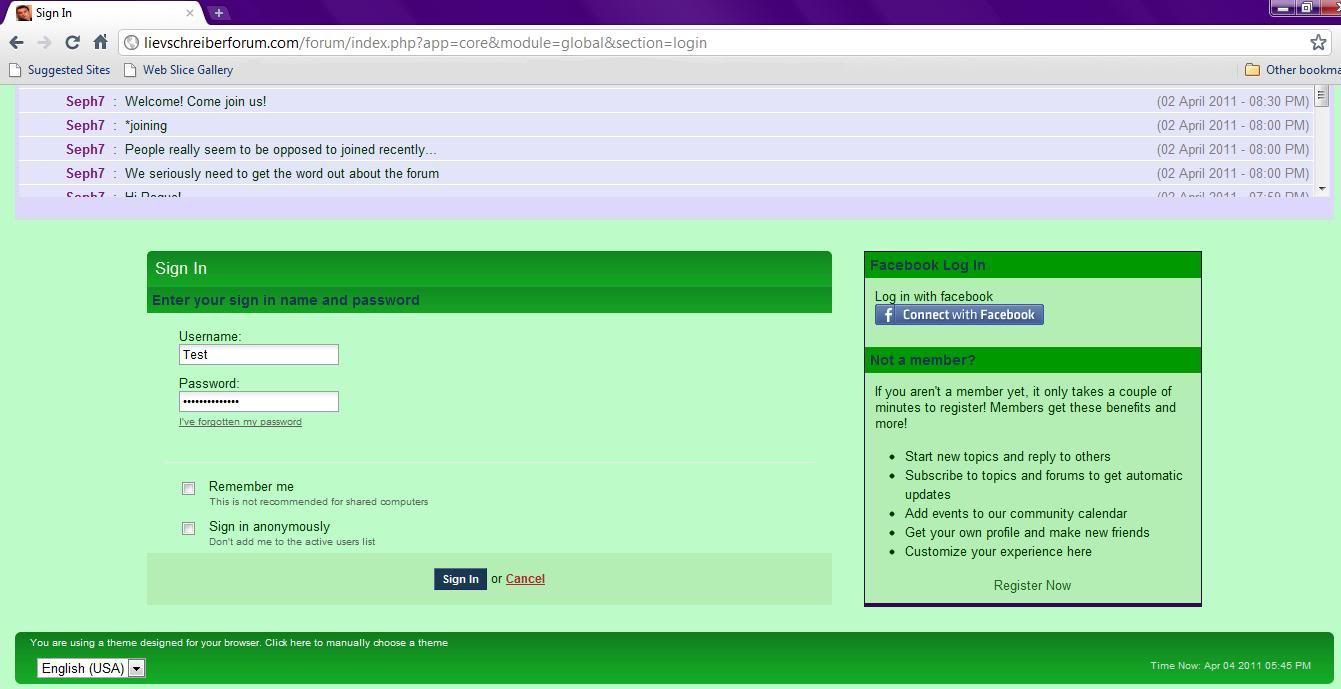Open the I've forgotten my password link
This screenshot has width=1341, height=689.
(x=240, y=422)
